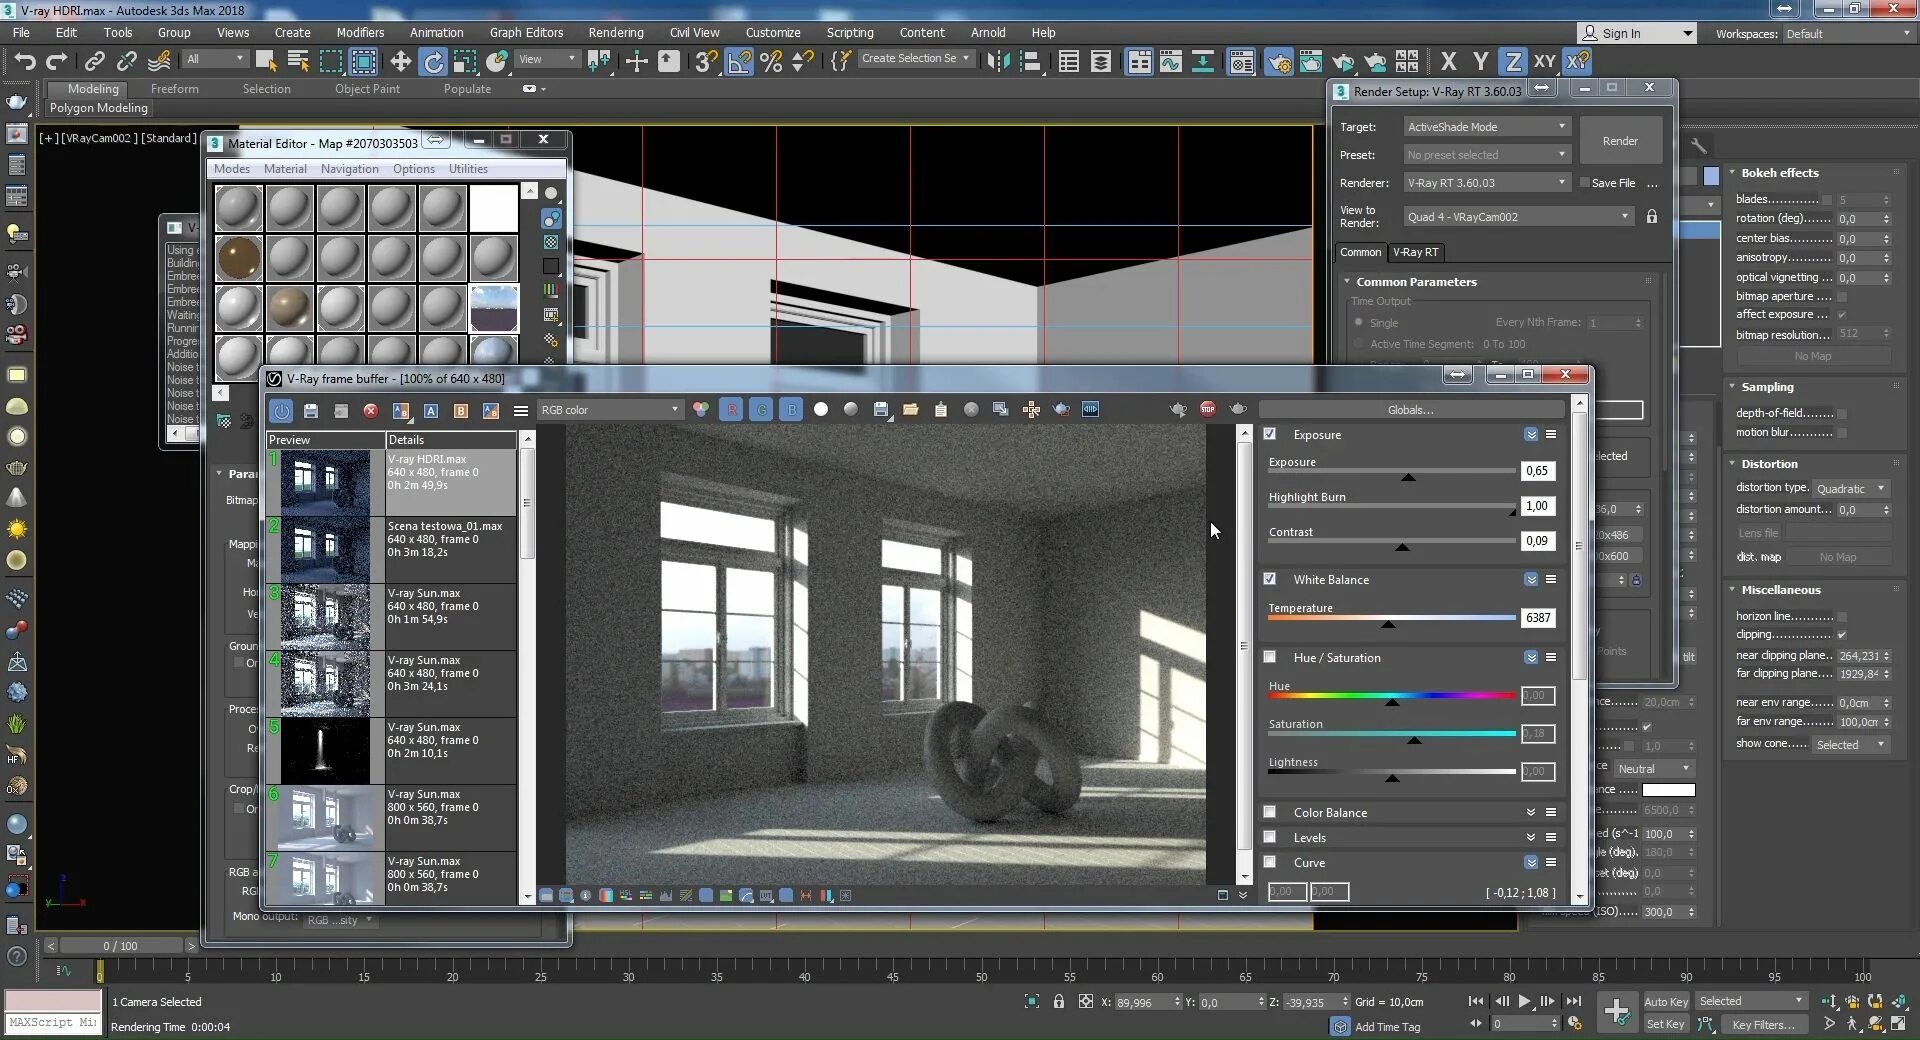Open Curve Editor from main toolbar
The height and width of the screenshot is (1040, 1920).
[1170, 61]
